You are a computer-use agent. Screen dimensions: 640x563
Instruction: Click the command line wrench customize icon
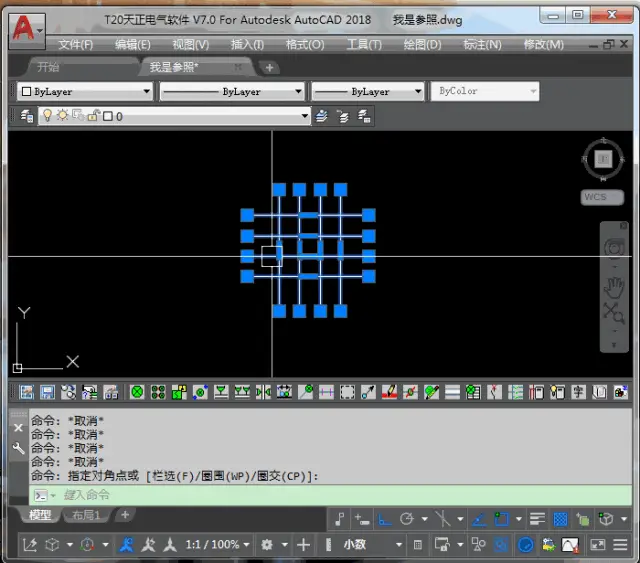18,449
